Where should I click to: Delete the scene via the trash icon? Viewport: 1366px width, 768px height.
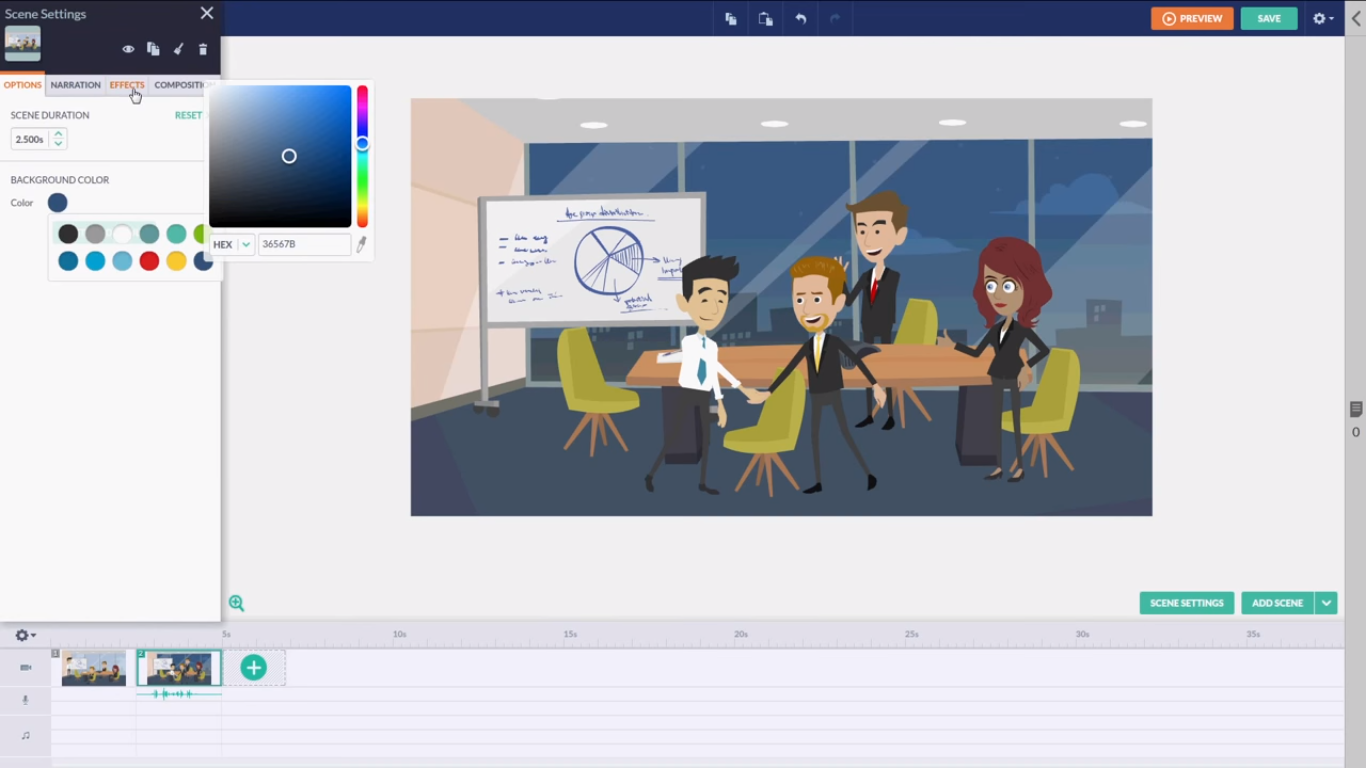coord(203,48)
